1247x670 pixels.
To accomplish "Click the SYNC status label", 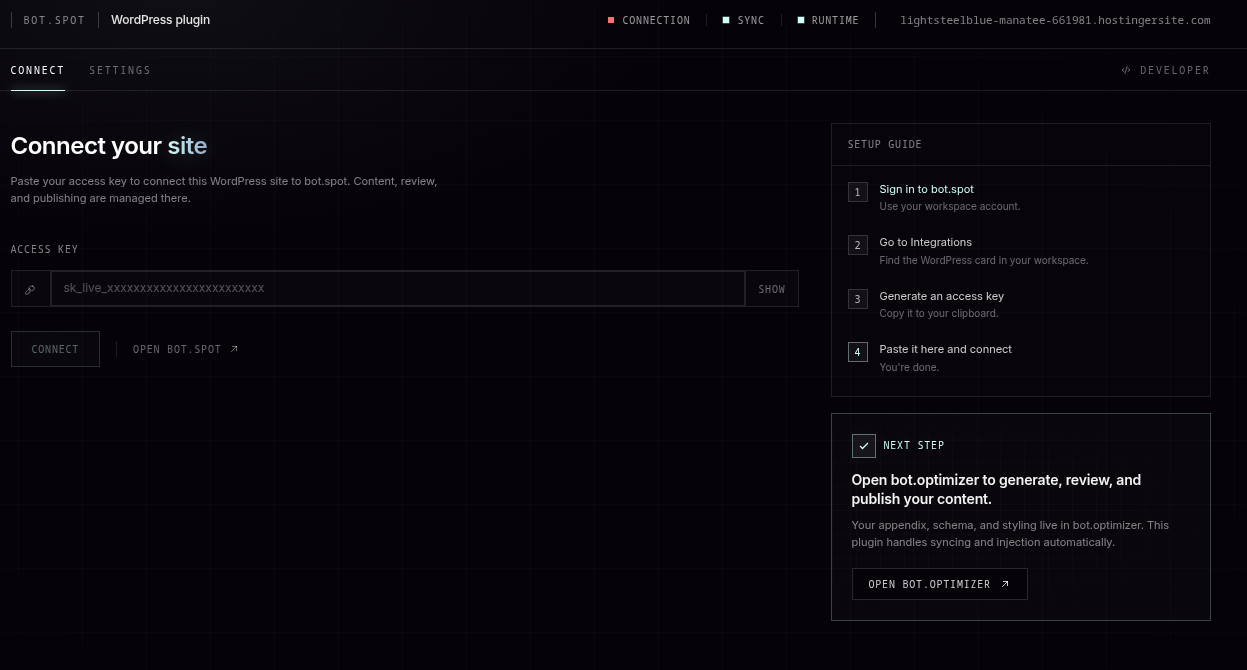I will (x=751, y=20).
